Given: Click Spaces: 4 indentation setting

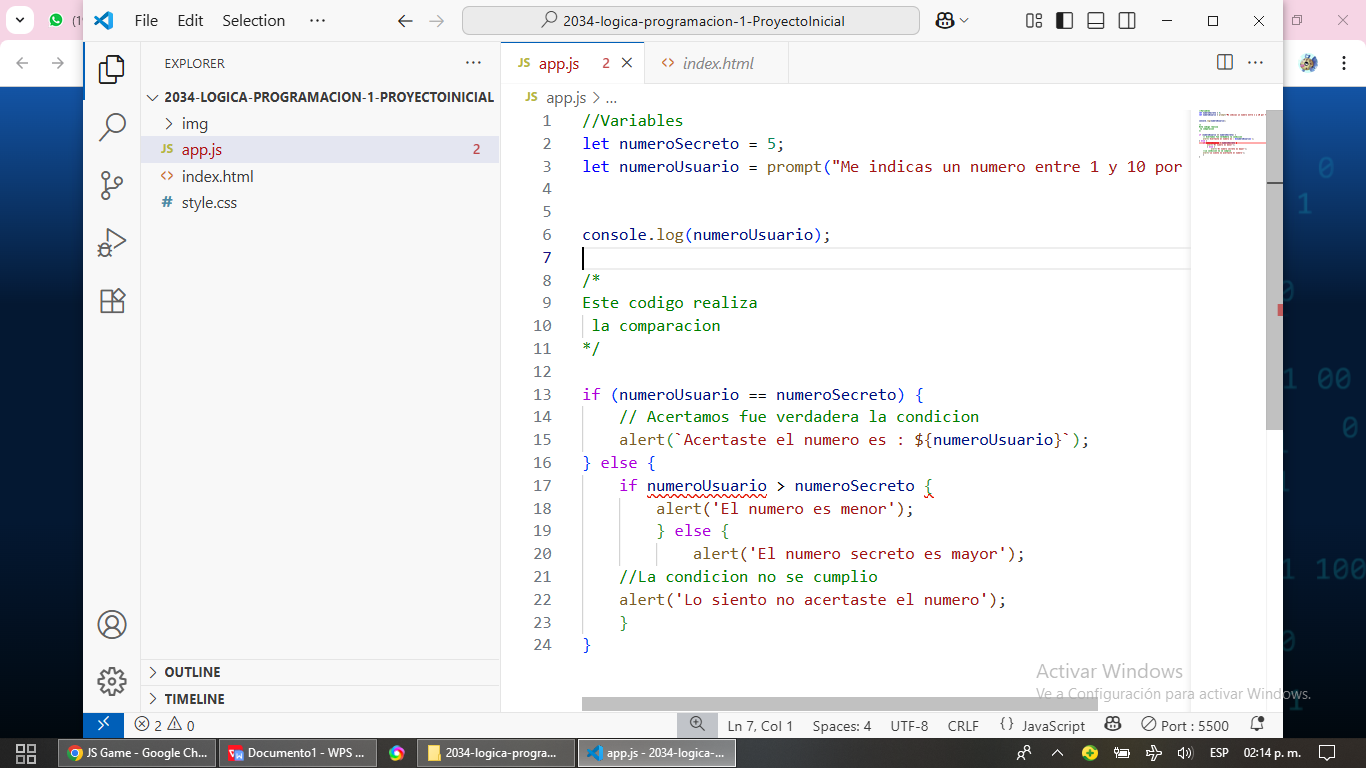Looking at the screenshot, I should (841, 725).
